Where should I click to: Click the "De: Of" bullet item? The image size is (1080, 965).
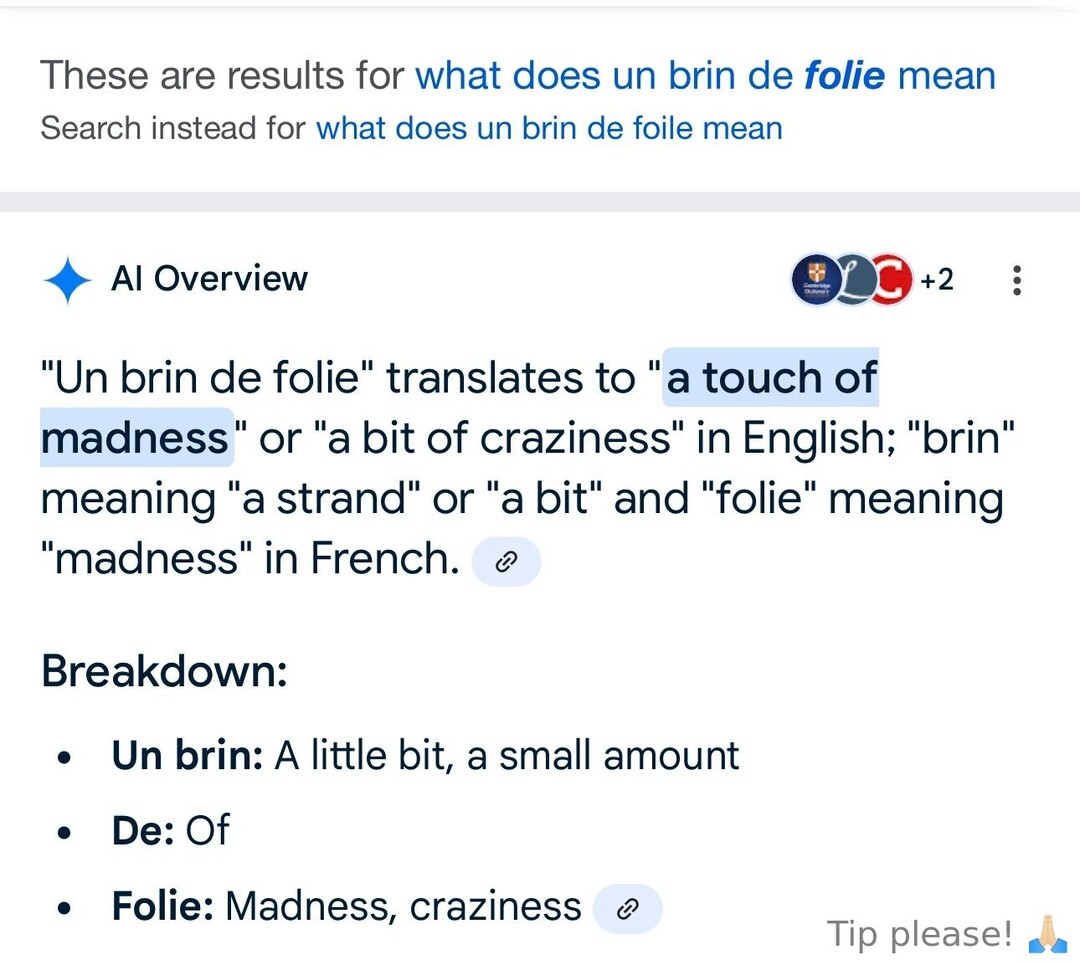coord(170,830)
